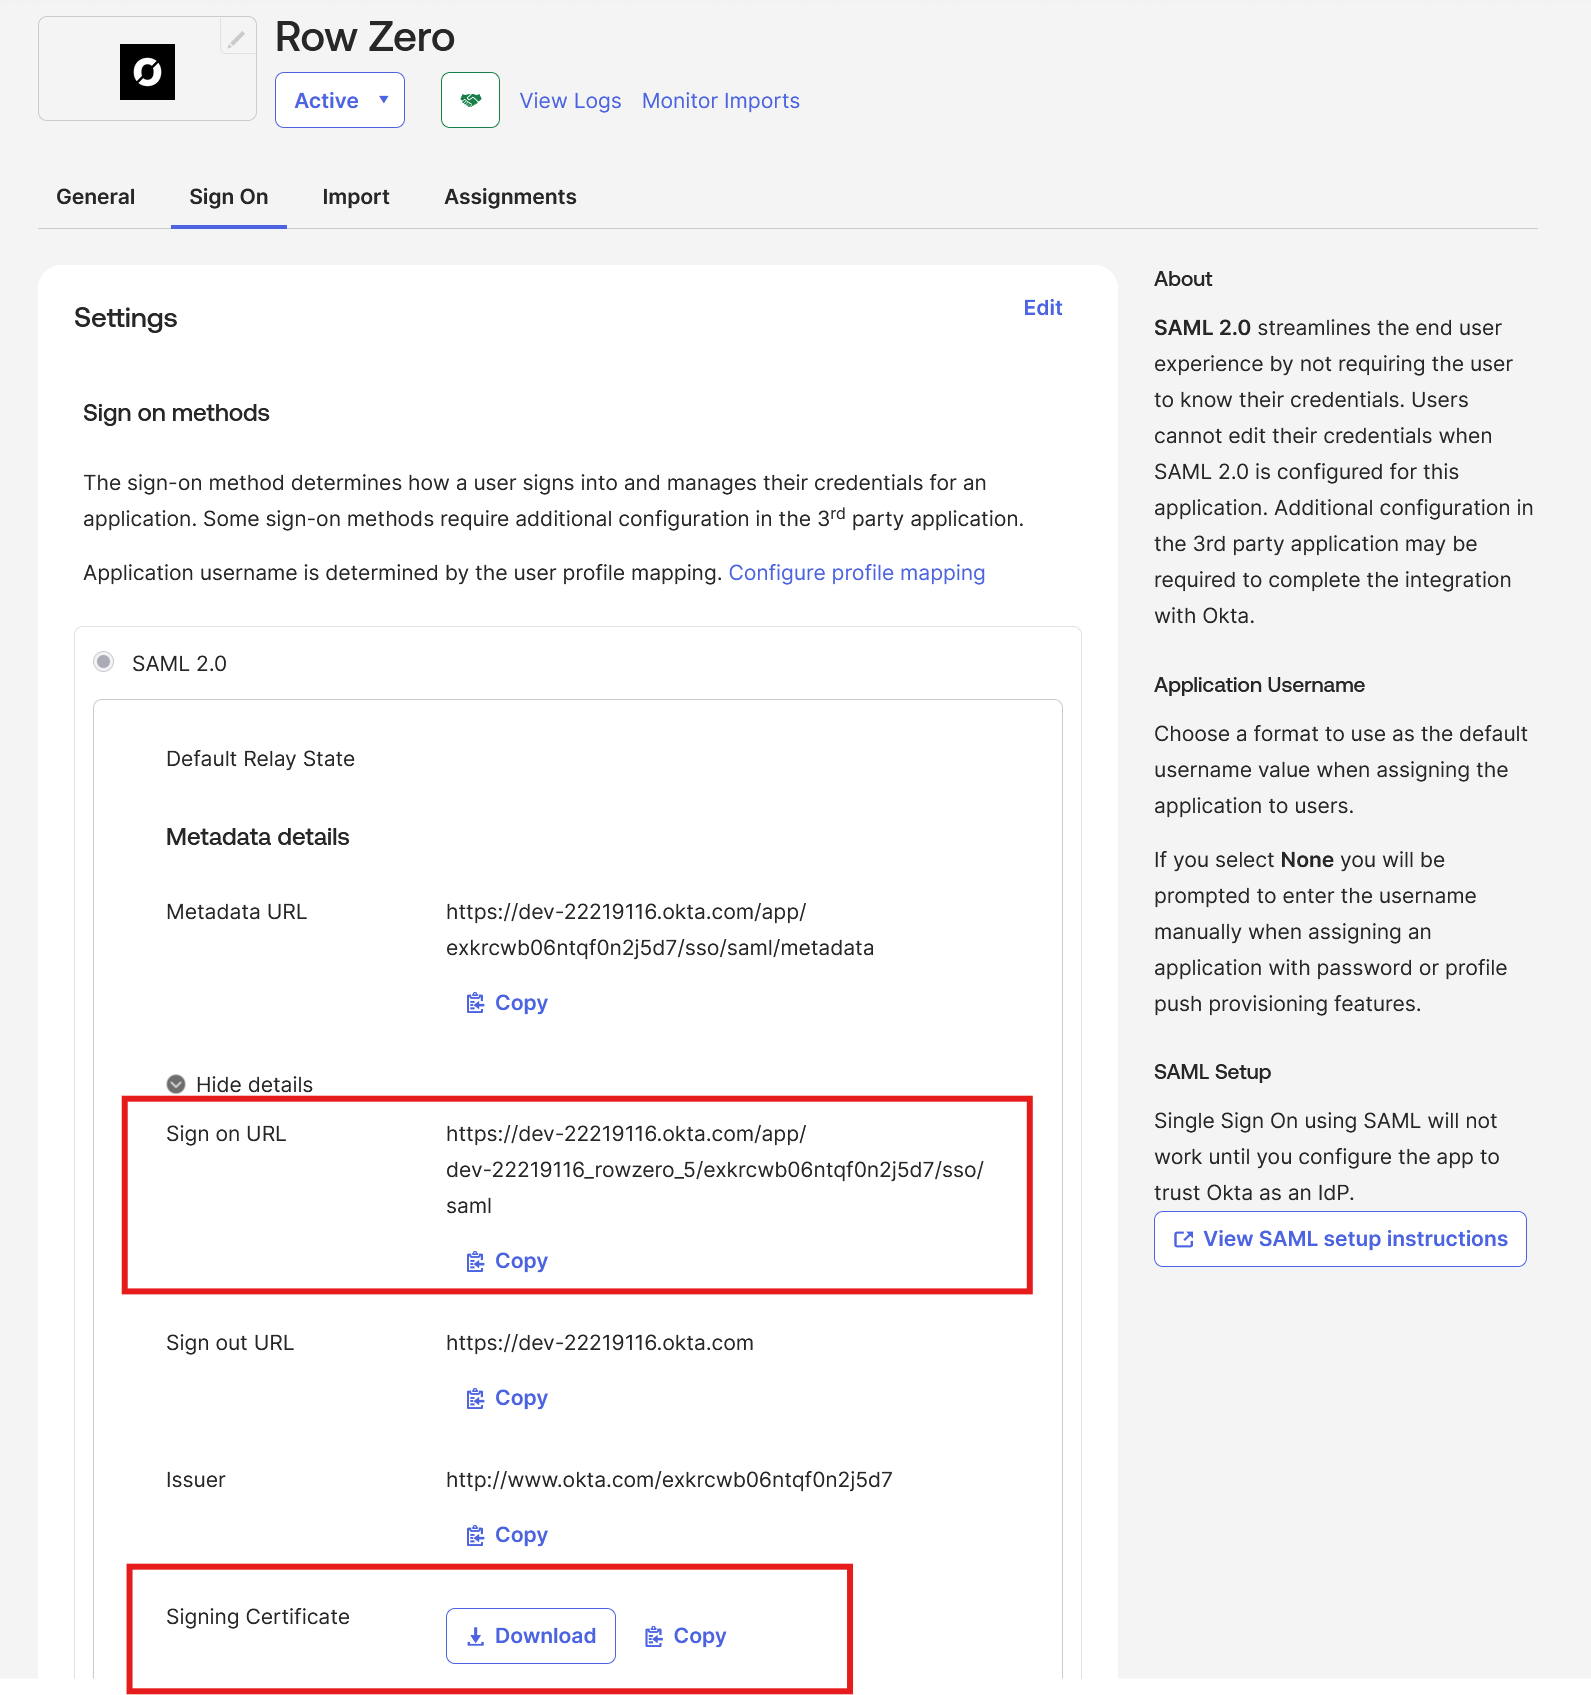Switch to the General tab
The height and width of the screenshot is (1695, 1591).
(95, 197)
